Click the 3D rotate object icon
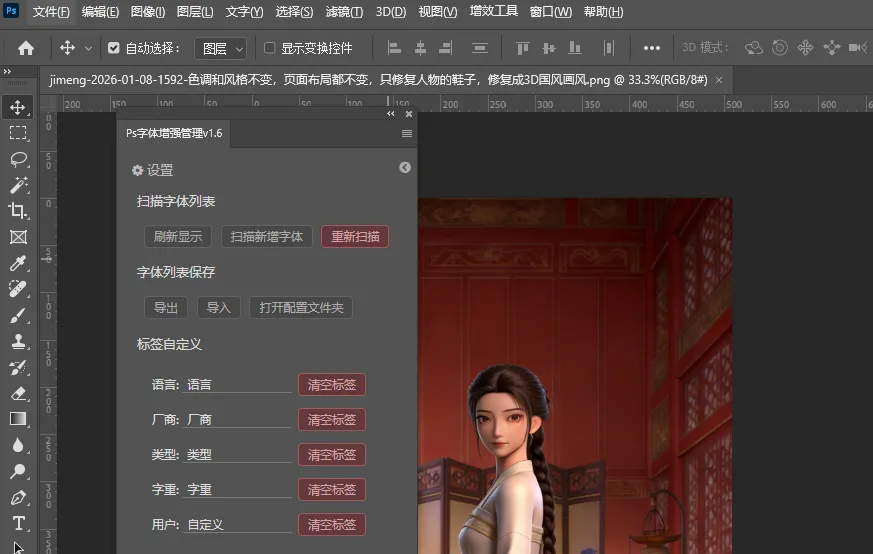This screenshot has width=873, height=554. pos(753,48)
